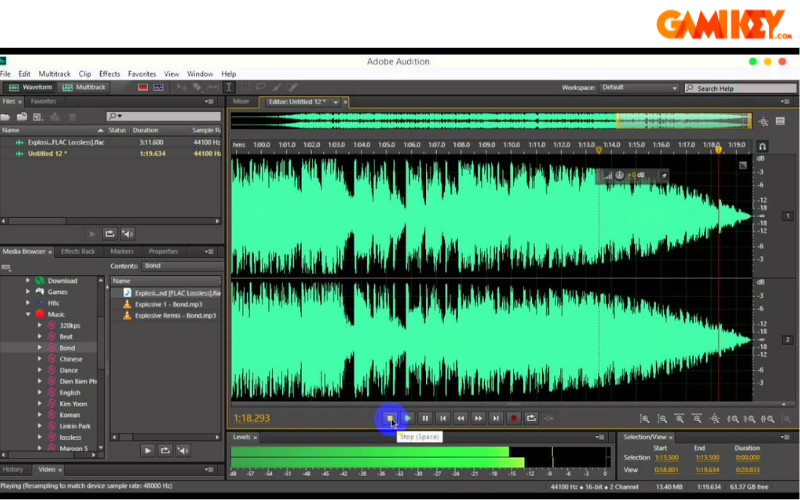Pin the HUD gain control

664,176
